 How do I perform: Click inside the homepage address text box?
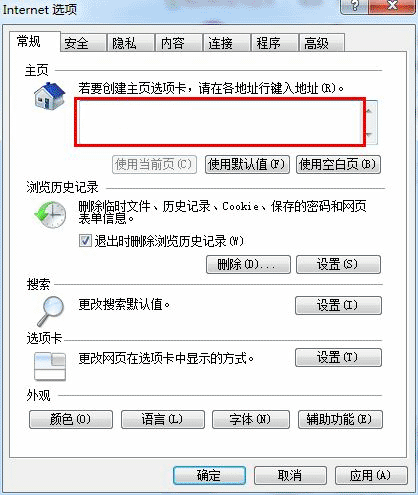(x=220, y=122)
